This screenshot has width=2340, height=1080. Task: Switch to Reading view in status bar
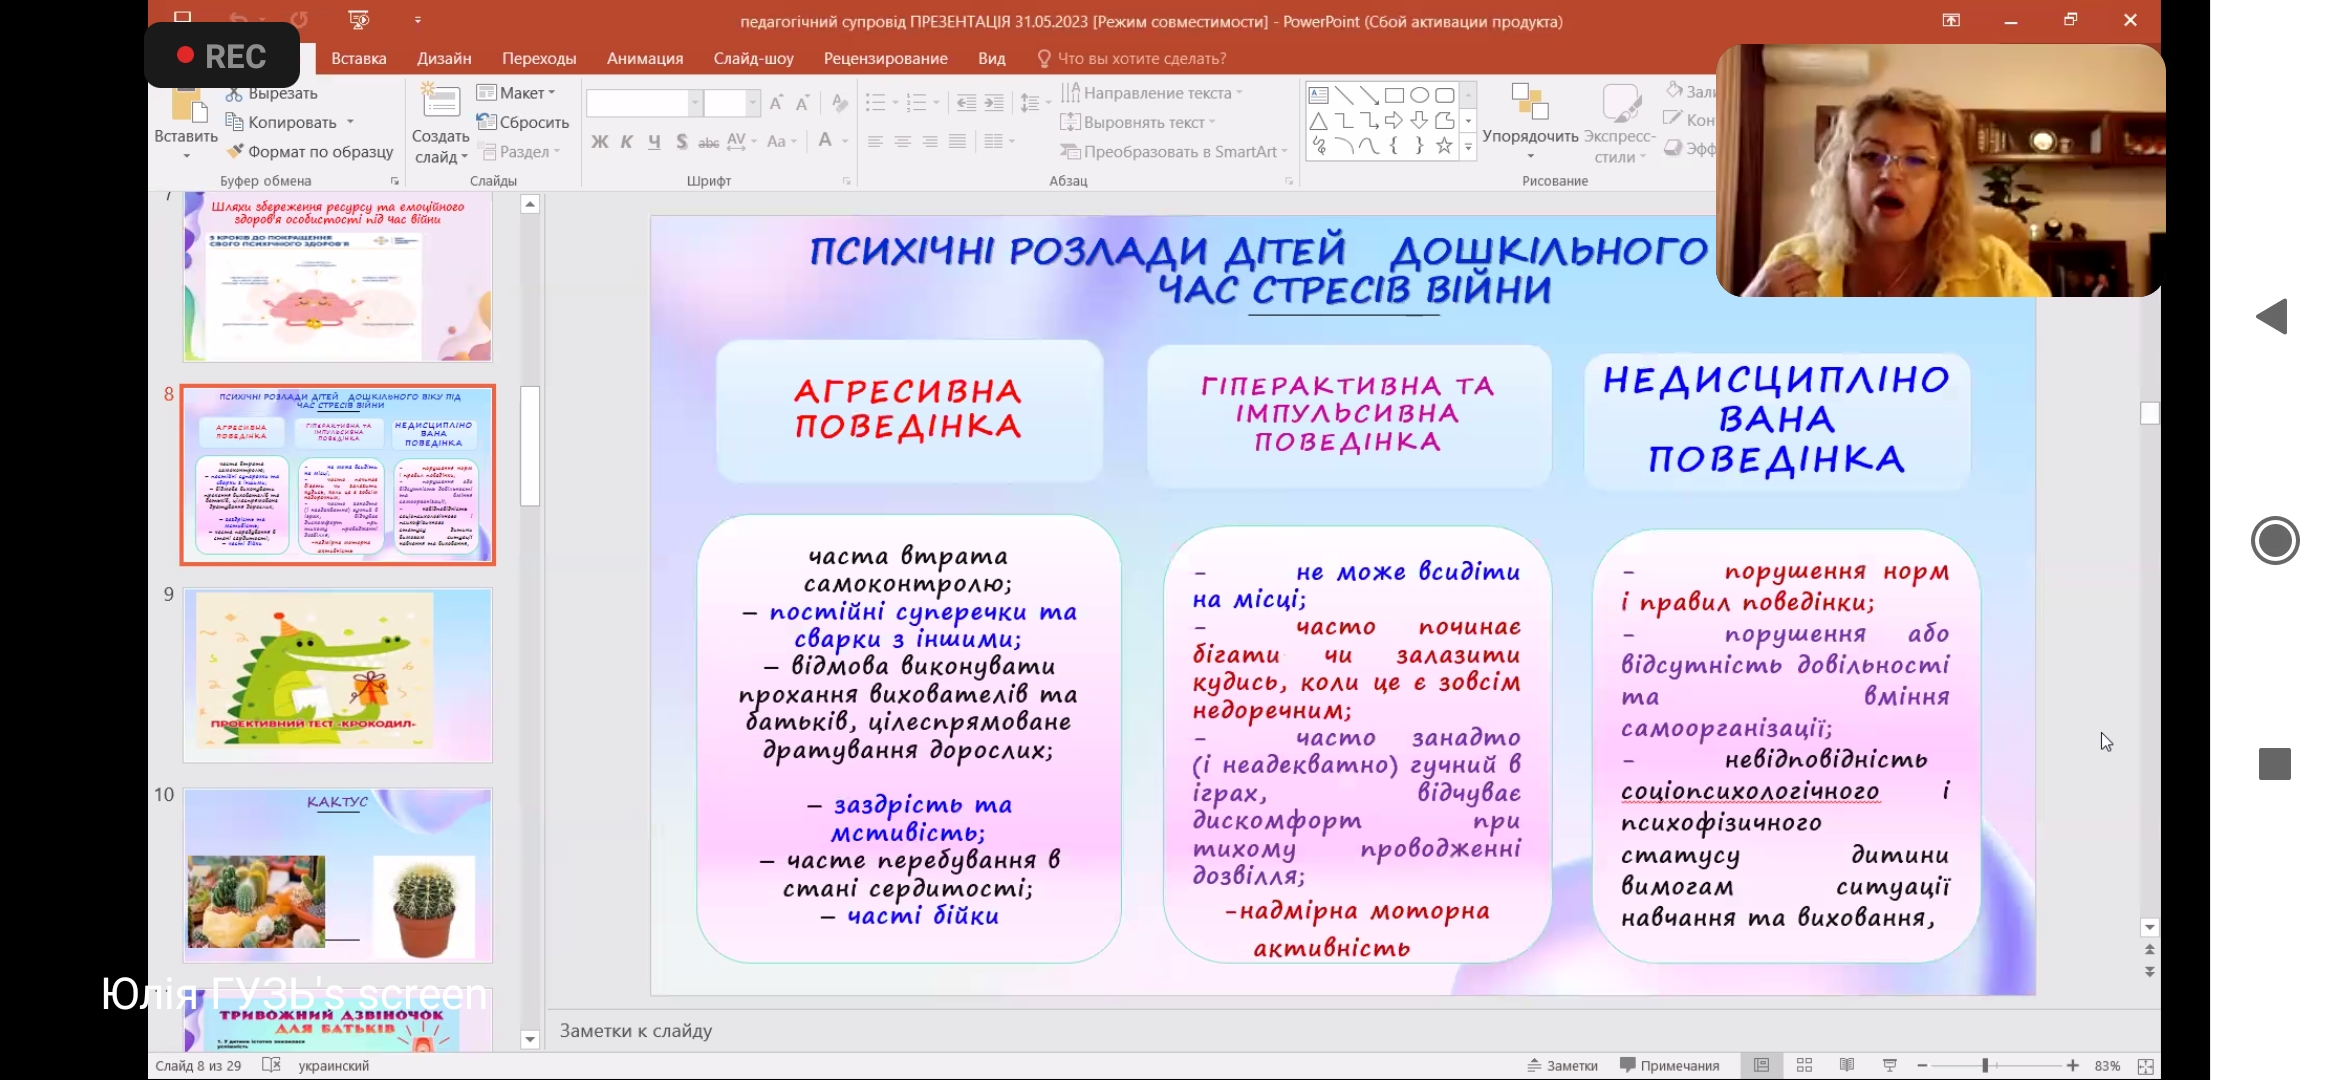coord(1847,1066)
